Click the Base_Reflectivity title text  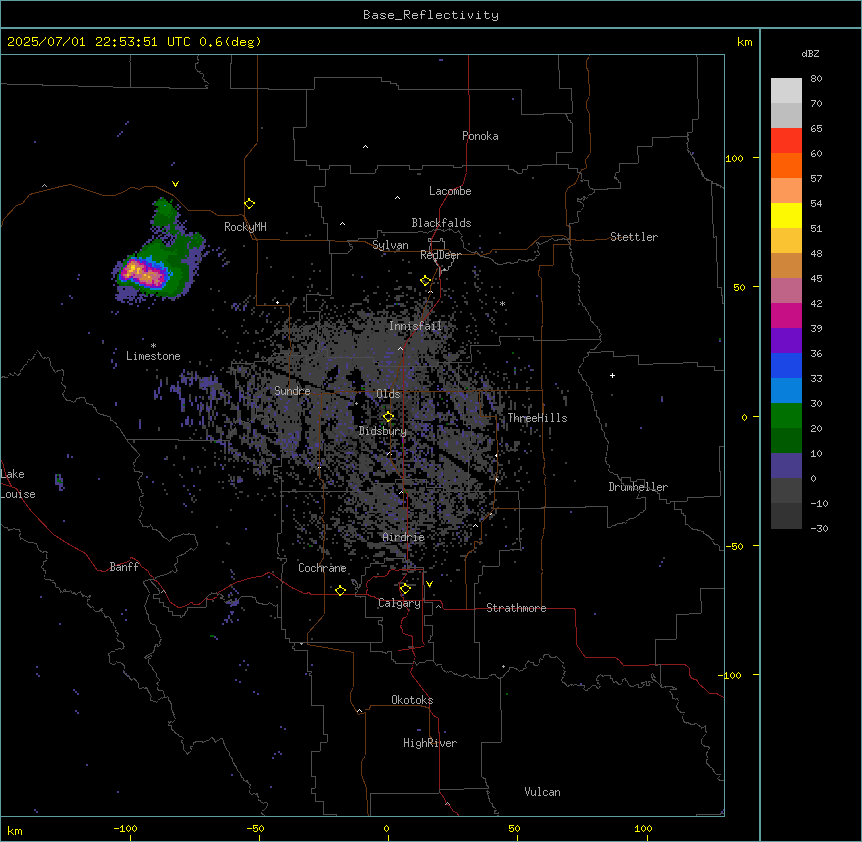(431, 15)
